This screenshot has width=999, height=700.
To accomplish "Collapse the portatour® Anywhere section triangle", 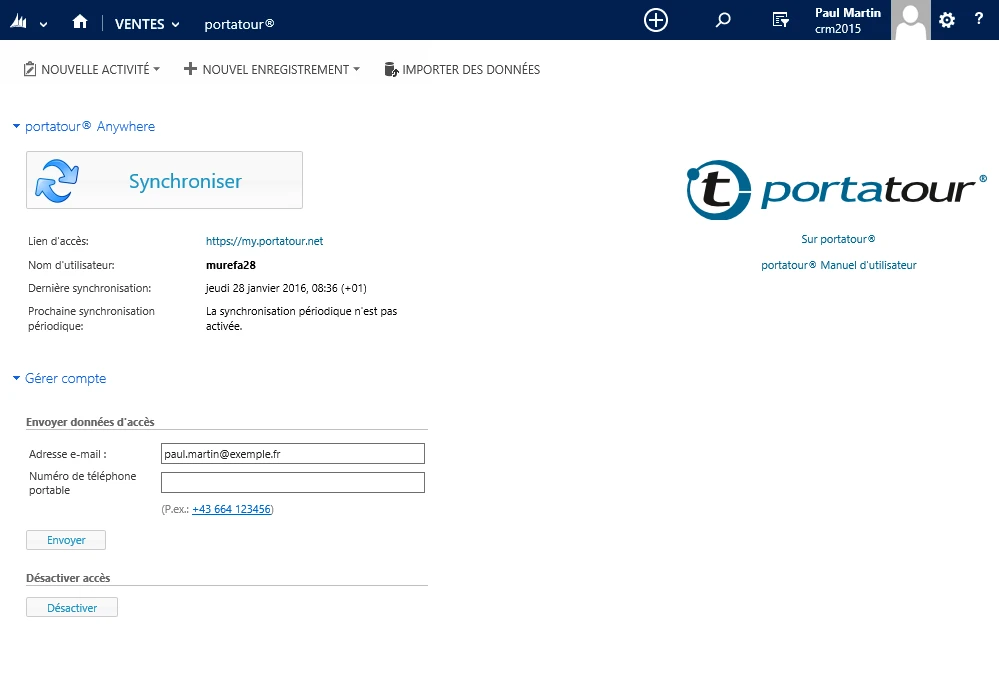I will [x=17, y=126].
